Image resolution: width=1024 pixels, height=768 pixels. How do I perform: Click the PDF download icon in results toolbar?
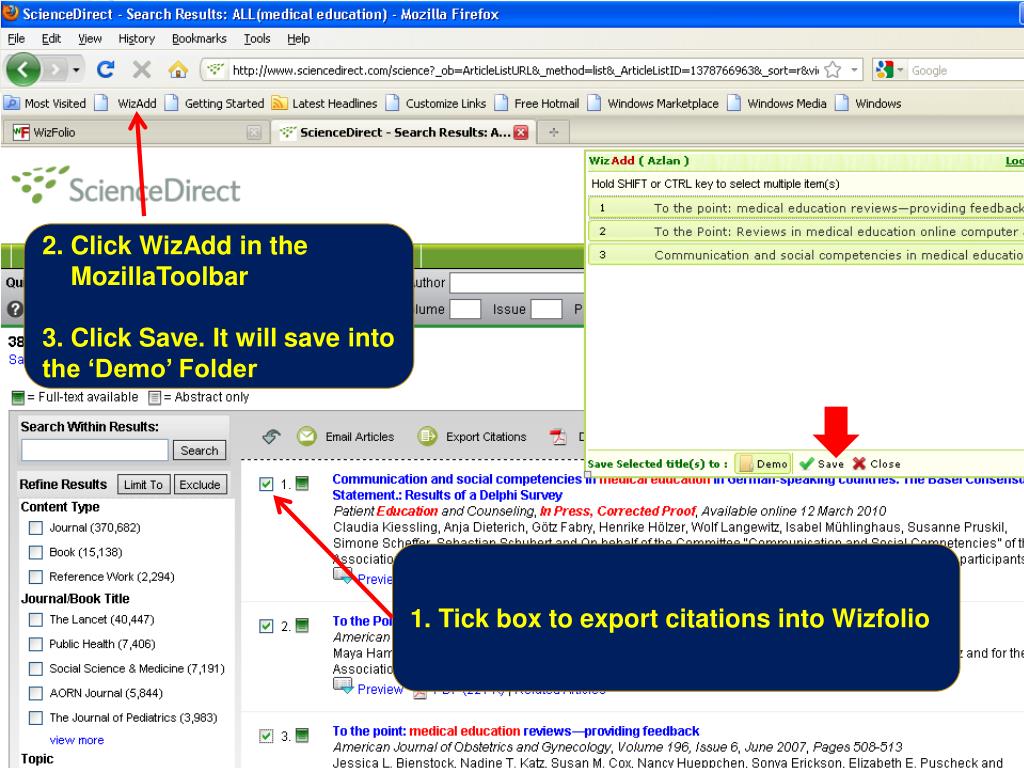point(558,436)
